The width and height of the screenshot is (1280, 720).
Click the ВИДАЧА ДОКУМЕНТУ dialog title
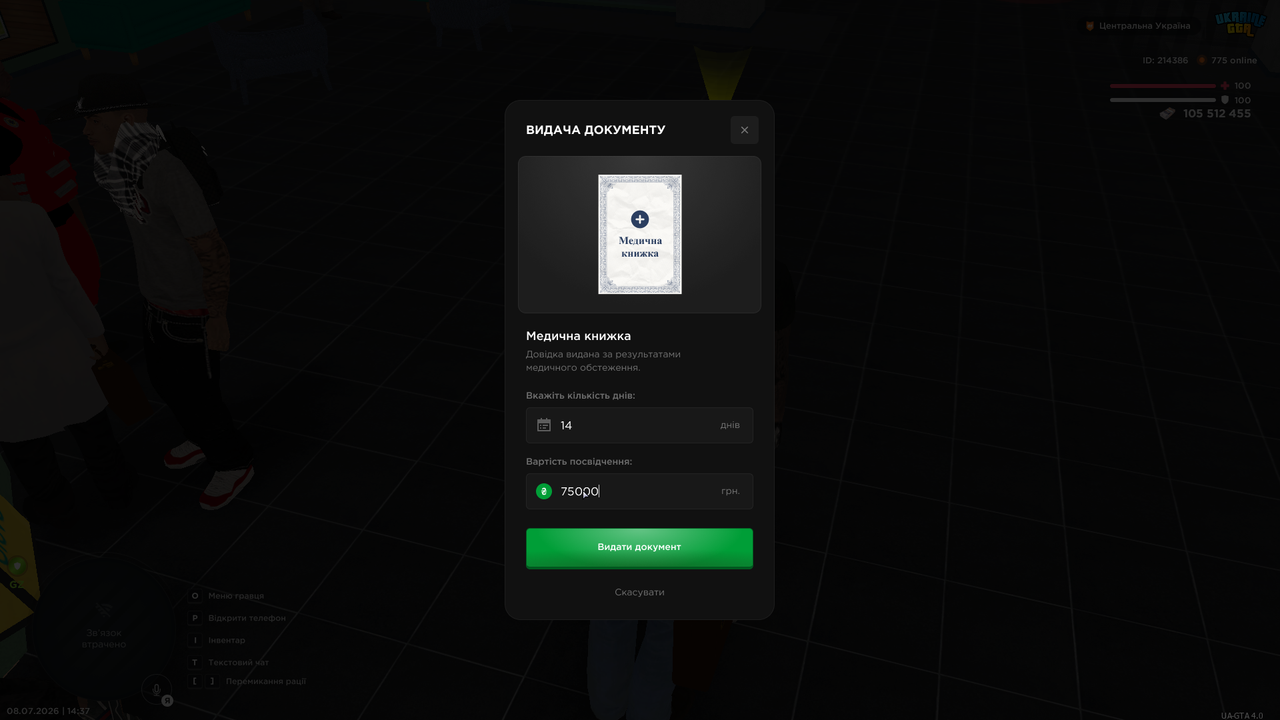[x=595, y=130]
